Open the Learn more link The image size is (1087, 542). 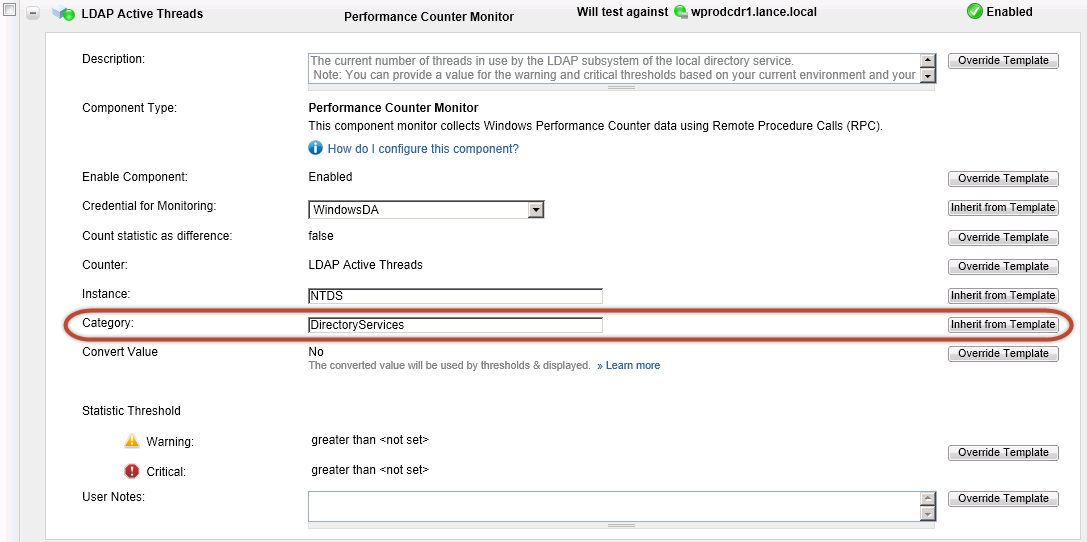click(632, 366)
